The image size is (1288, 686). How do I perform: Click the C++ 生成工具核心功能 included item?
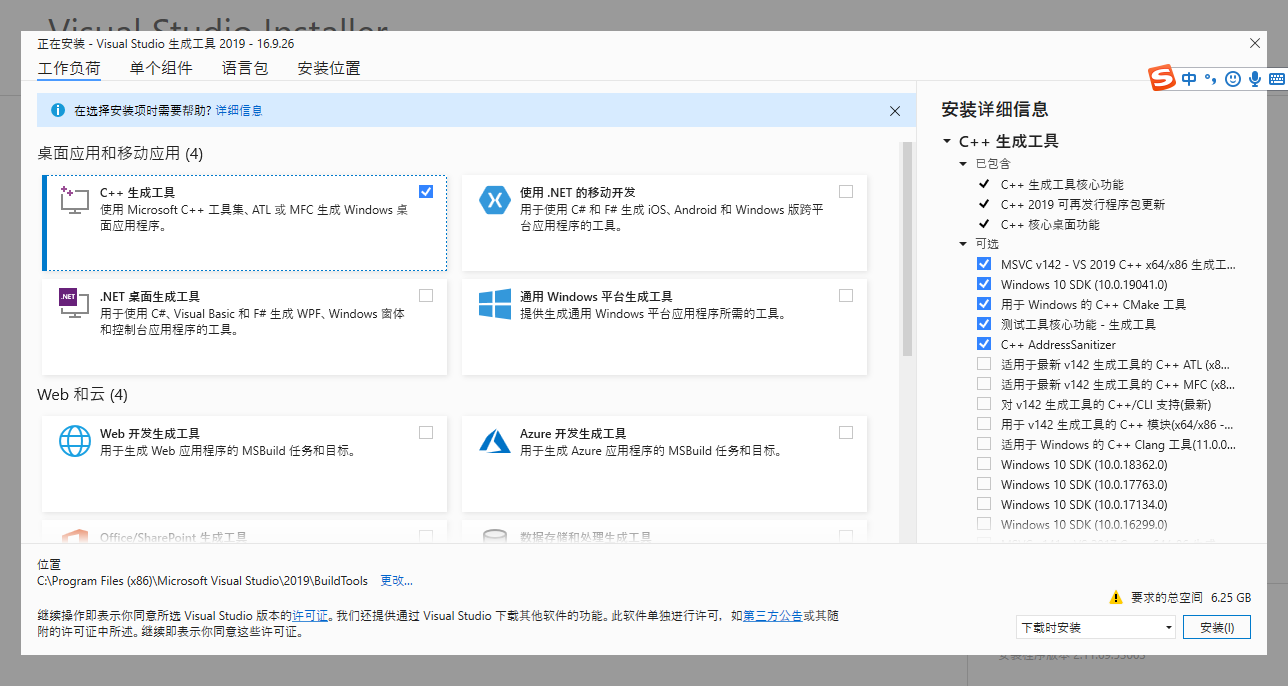(x=1062, y=184)
